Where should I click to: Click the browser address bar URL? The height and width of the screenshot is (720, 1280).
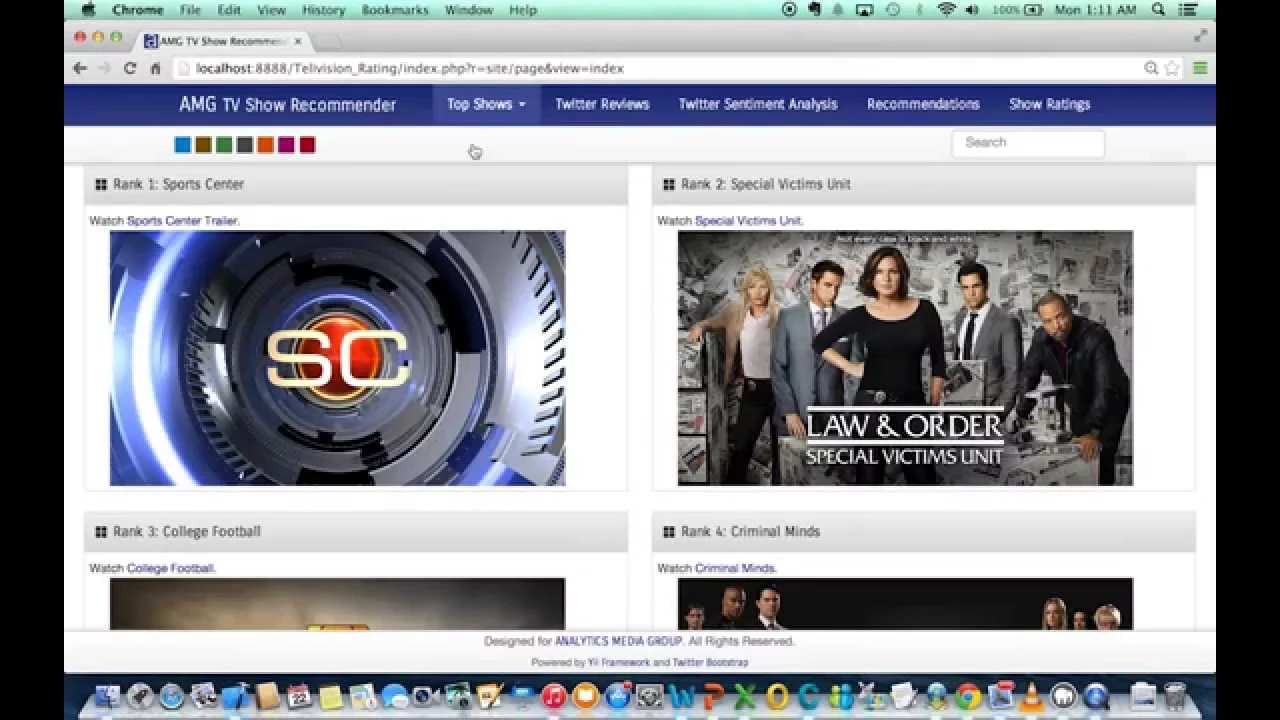click(x=410, y=68)
